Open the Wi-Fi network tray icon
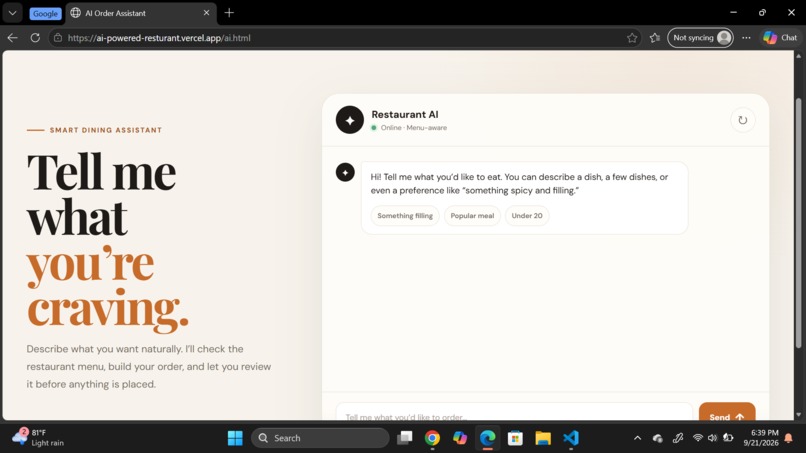The image size is (806, 453). [698, 438]
